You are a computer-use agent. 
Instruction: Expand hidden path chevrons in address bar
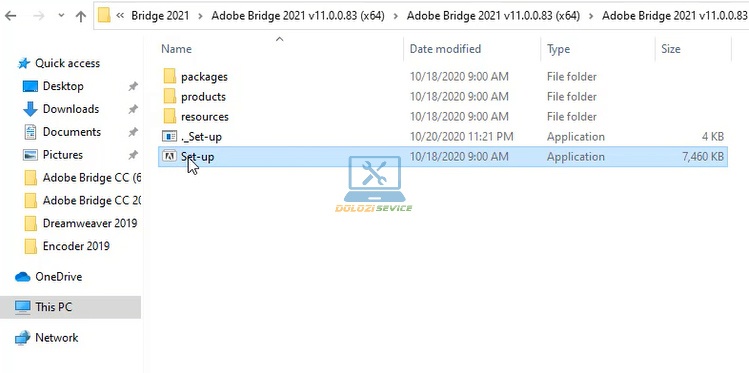(120, 16)
